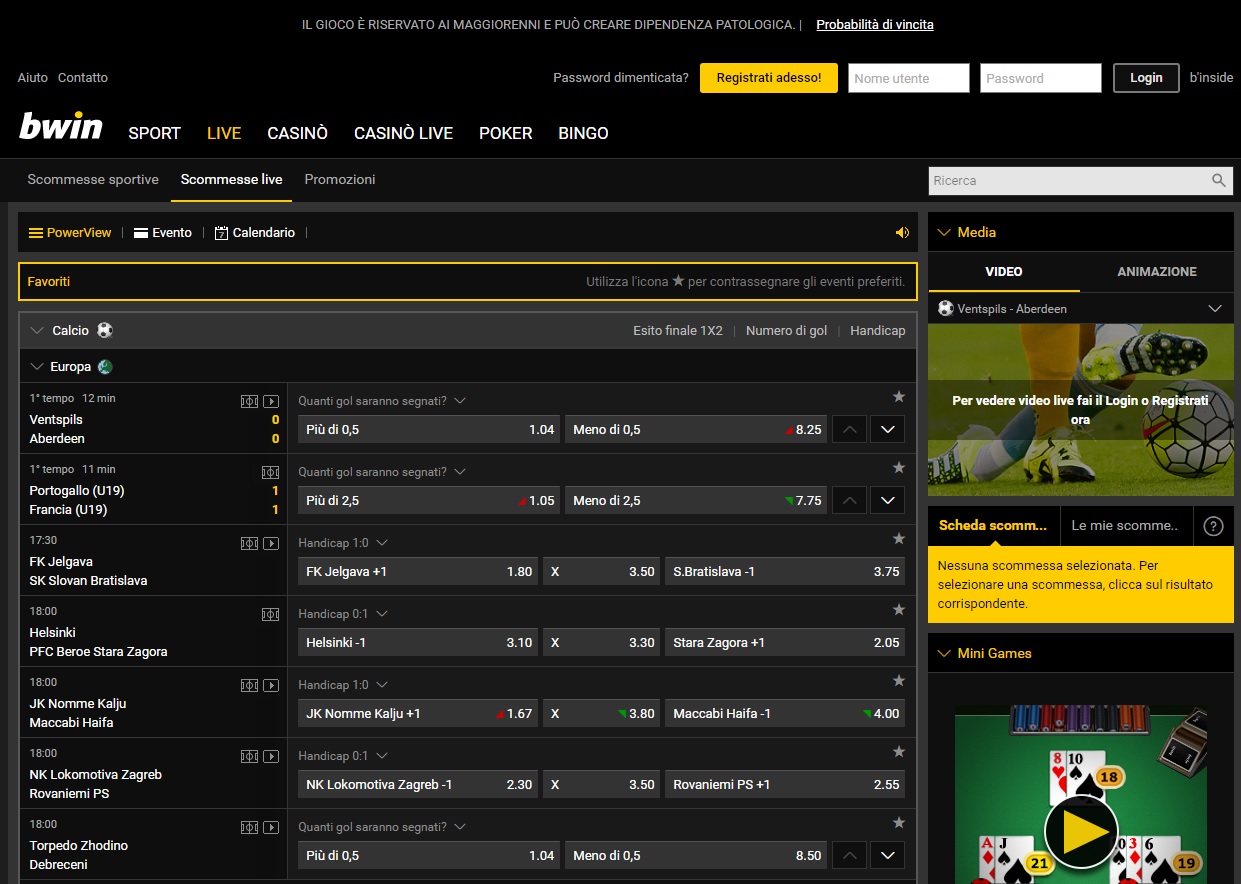This screenshot has width=1241, height=884.
Task: Click Registrati adesso! button
Action: click(769, 78)
